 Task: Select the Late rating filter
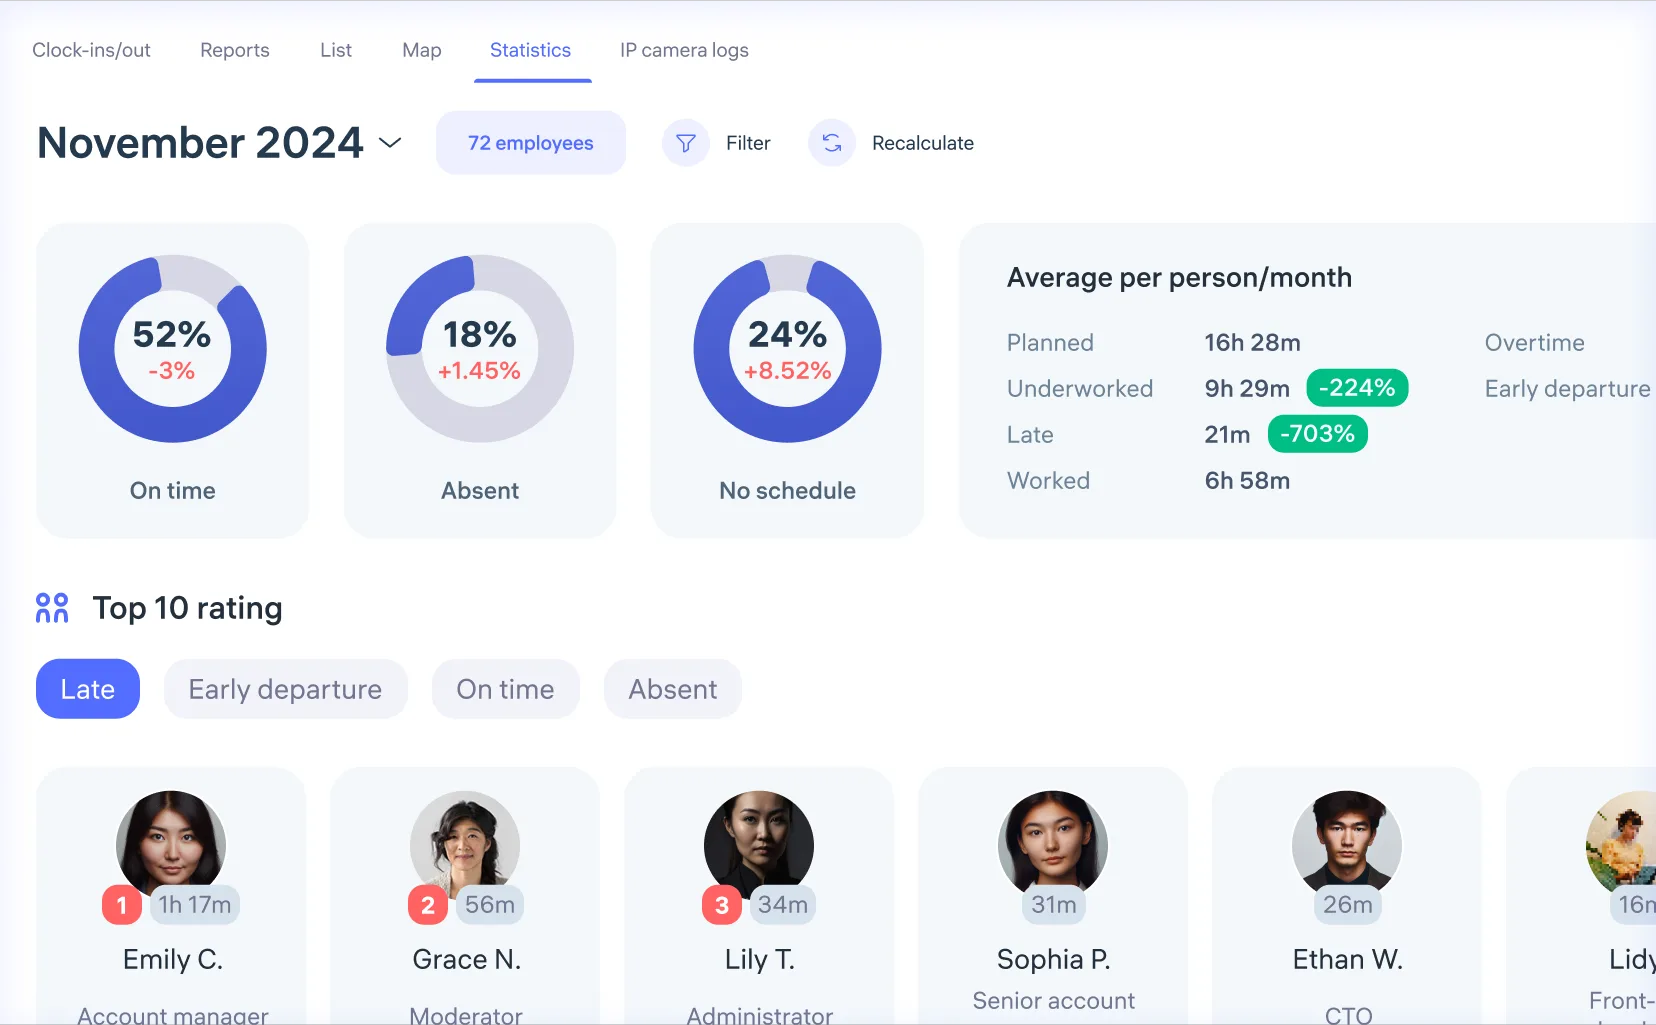pyautogui.click(x=88, y=689)
